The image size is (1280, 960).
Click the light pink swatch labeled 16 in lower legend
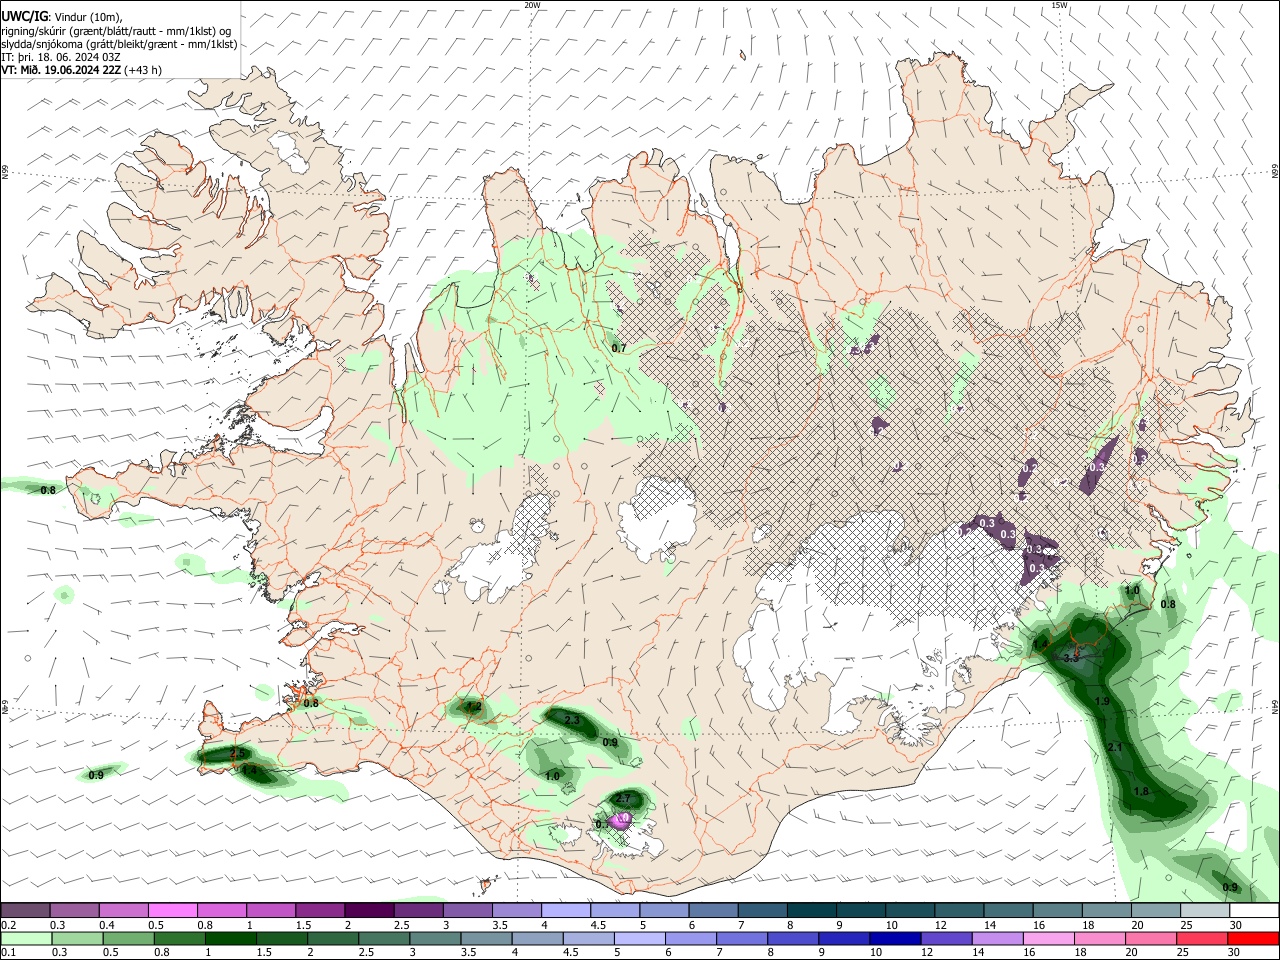point(1049,939)
